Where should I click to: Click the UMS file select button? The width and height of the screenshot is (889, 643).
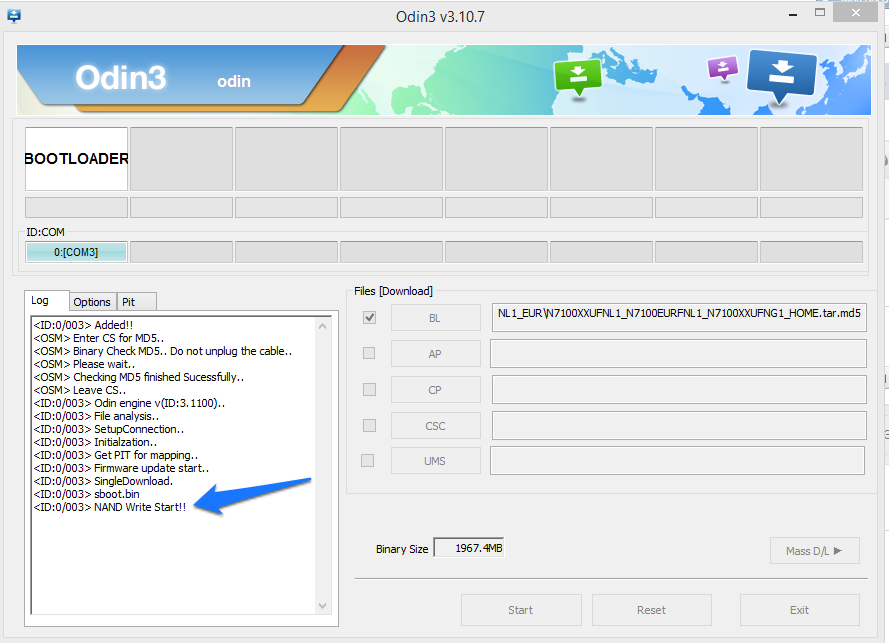point(435,461)
